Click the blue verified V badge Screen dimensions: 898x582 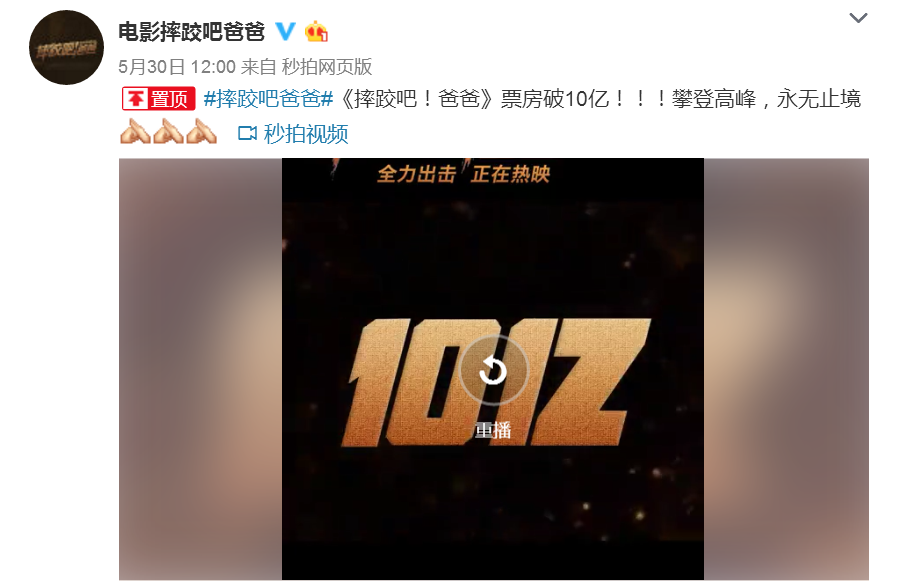point(286,32)
